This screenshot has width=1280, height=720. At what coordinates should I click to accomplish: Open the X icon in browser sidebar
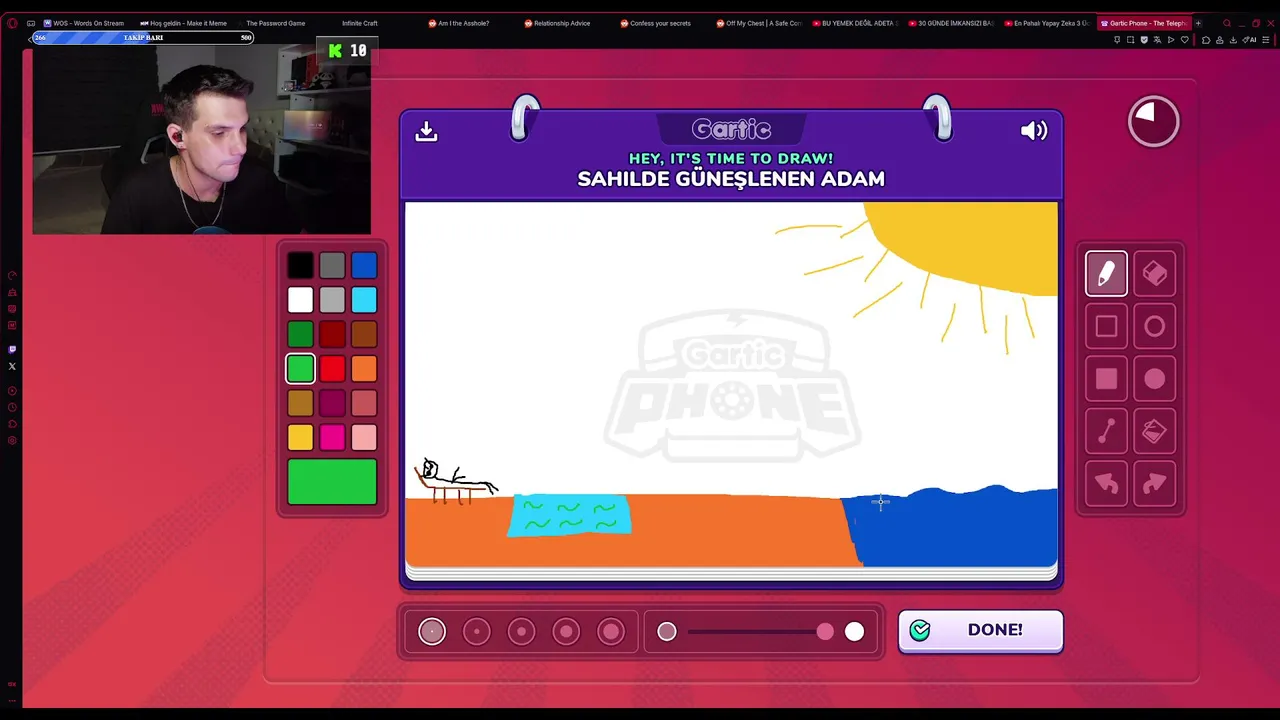click(x=12, y=366)
